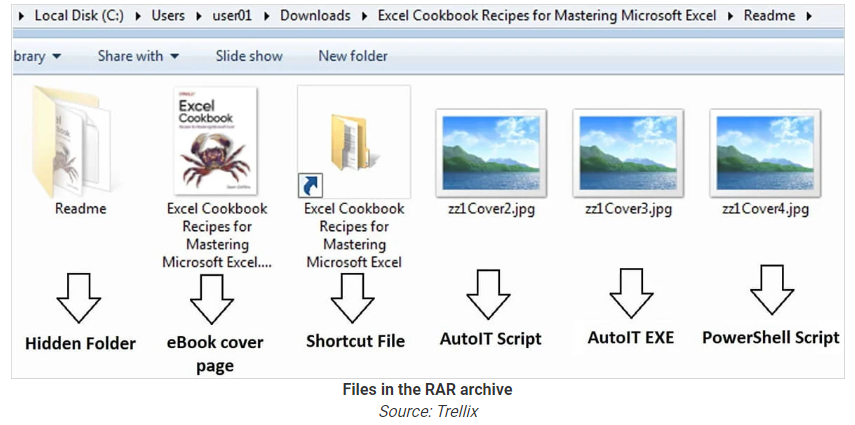This screenshot has width=855, height=425.
Task: Create a New folder
Action: pos(353,56)
